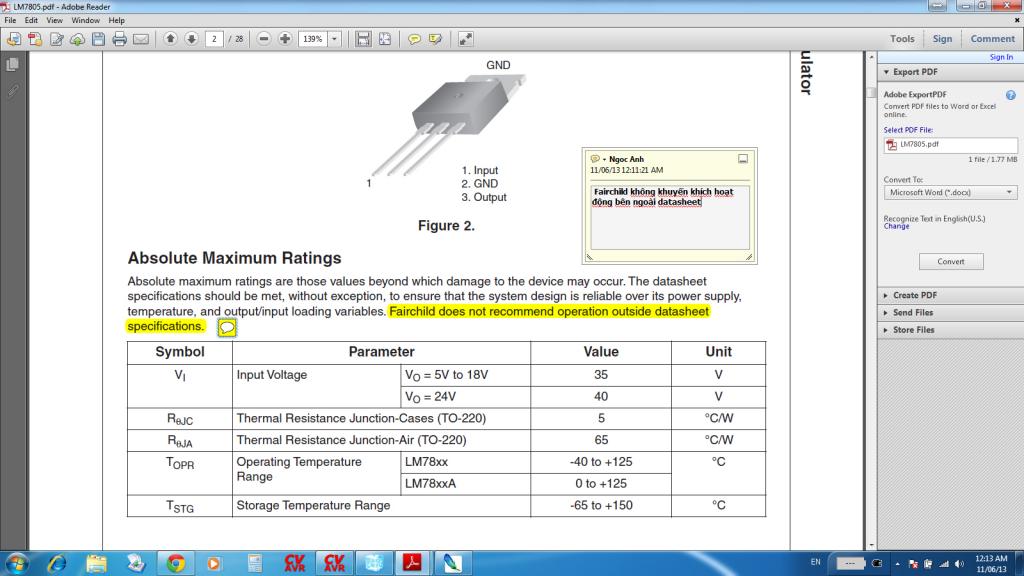Click the EN language indicator

click(x=815, y=562)
